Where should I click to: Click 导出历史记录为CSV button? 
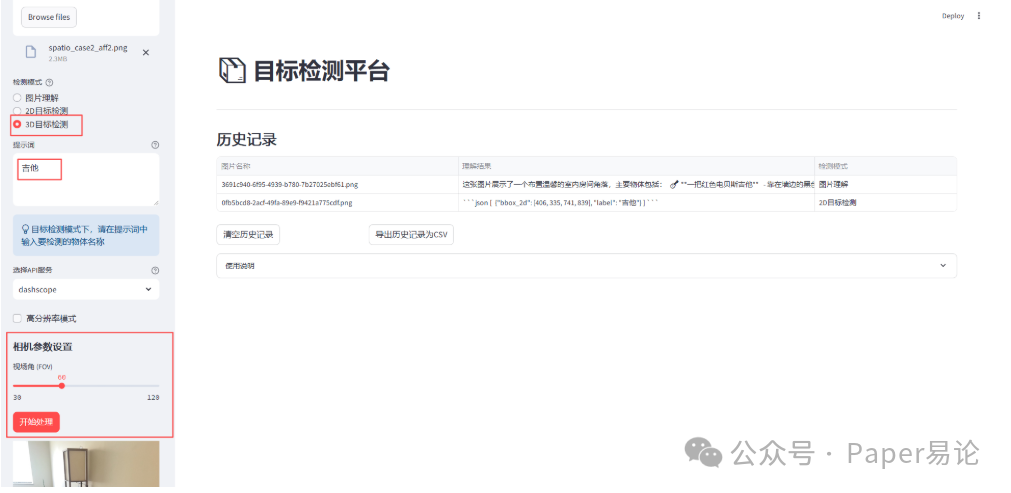[x=411, y=235]
